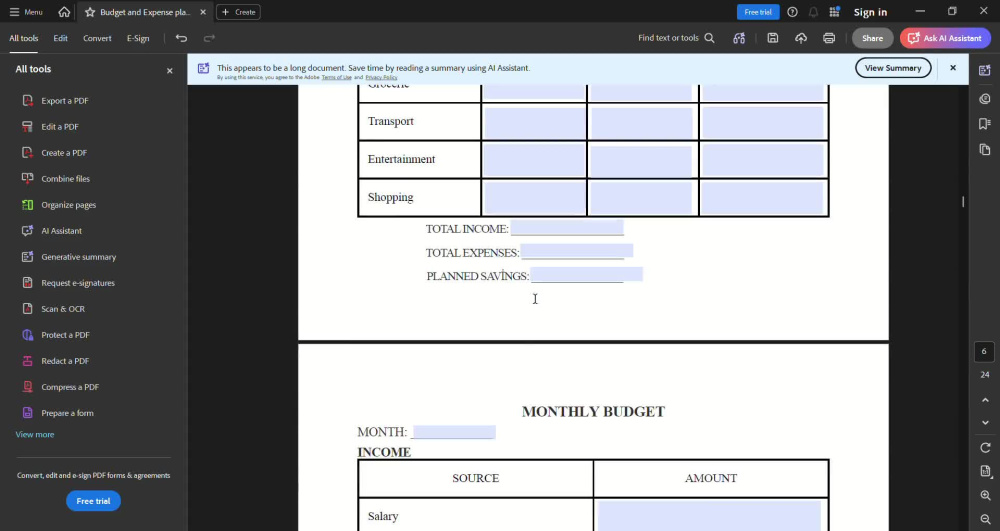Viewport: 1000px width, 531px height.
Task: Save the document with the floppy icon
Action: tap(772, 38)
